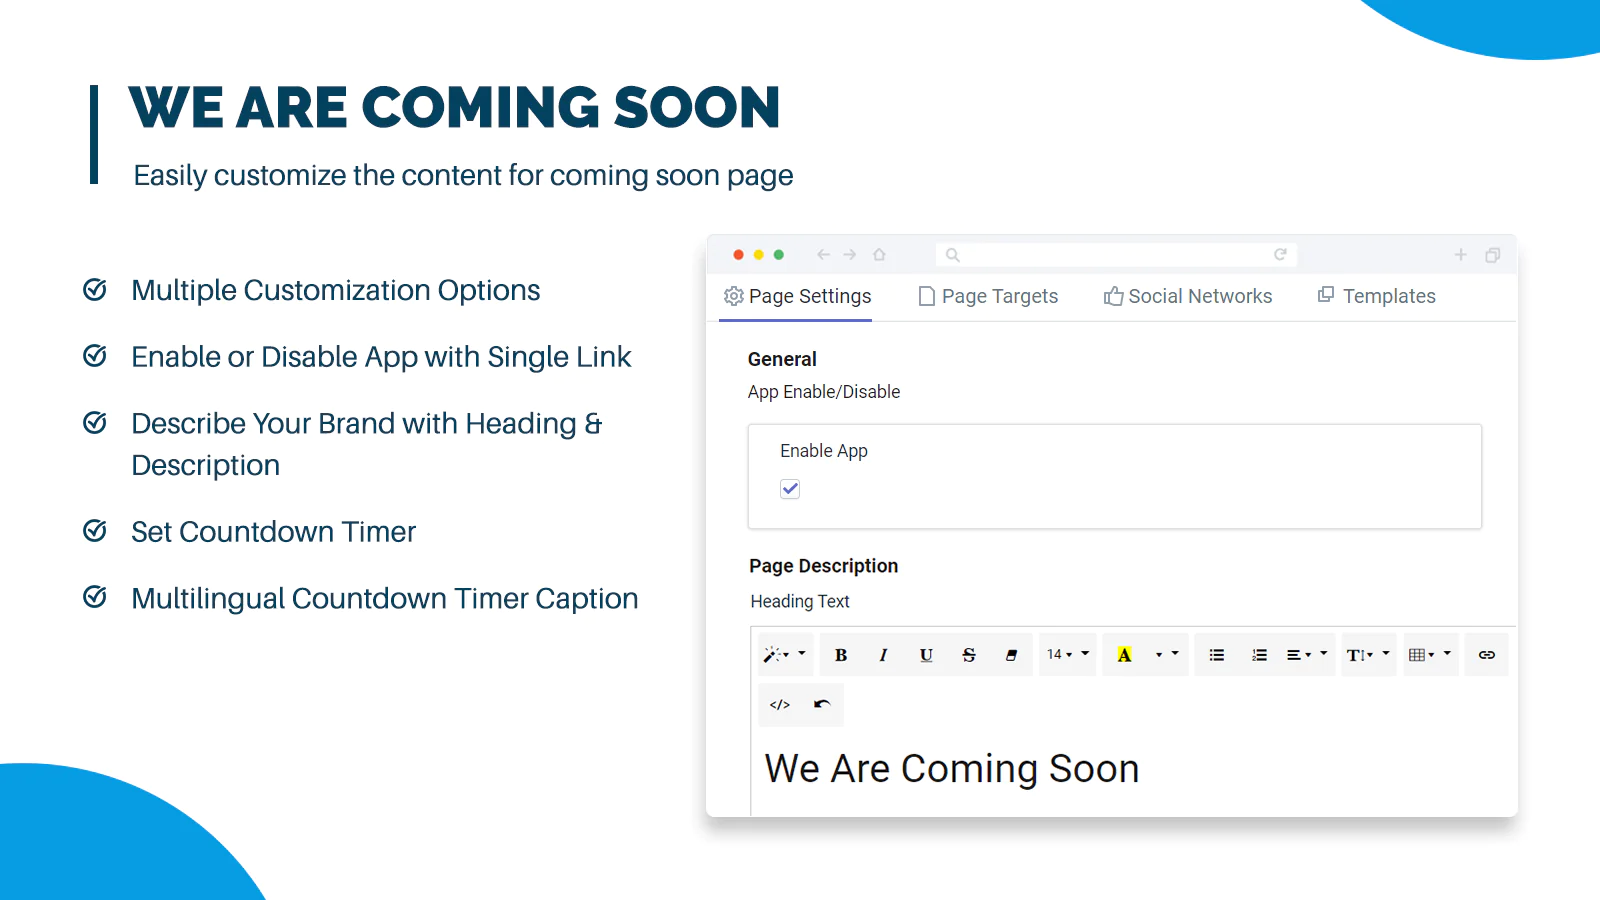The image size is (1600, 900).
Task: Open the Social Networks tab
Action: click(1188, 296)
